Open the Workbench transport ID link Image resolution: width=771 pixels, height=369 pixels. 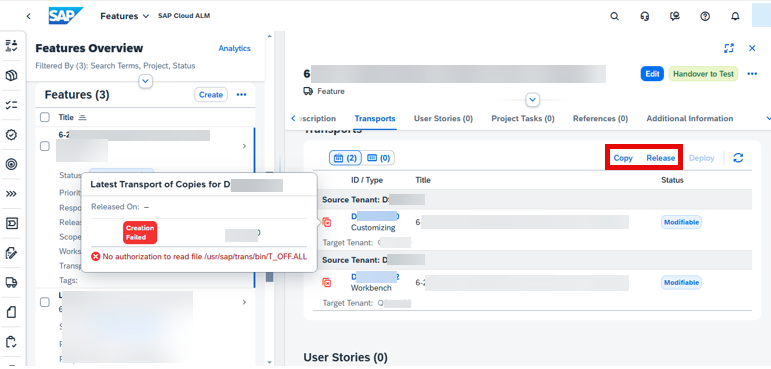(375, 277)
